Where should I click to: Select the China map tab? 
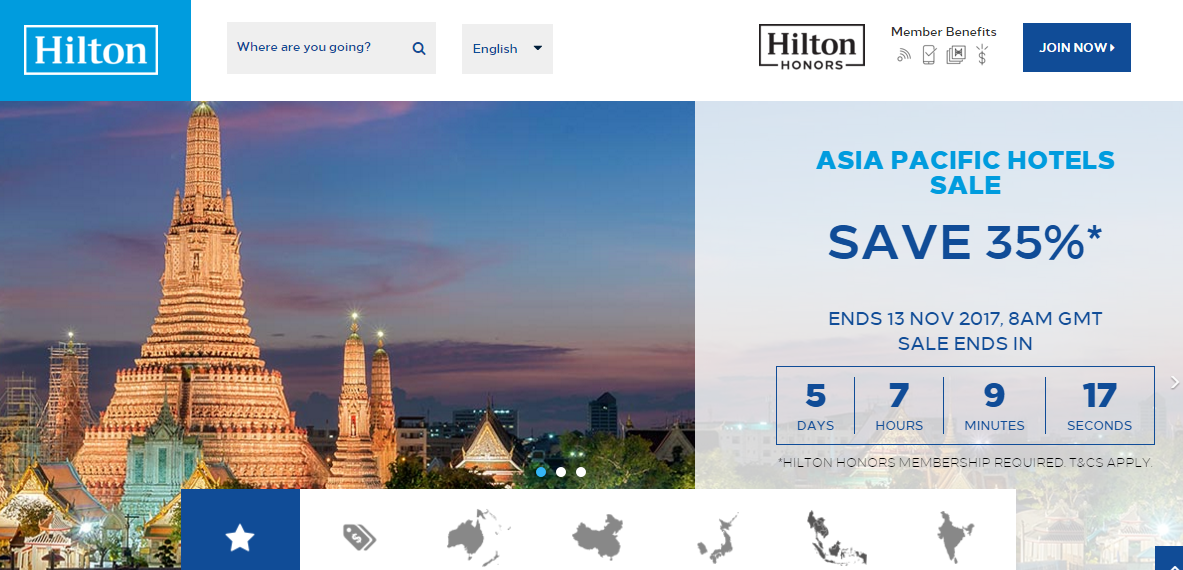[x=598, y=536]
